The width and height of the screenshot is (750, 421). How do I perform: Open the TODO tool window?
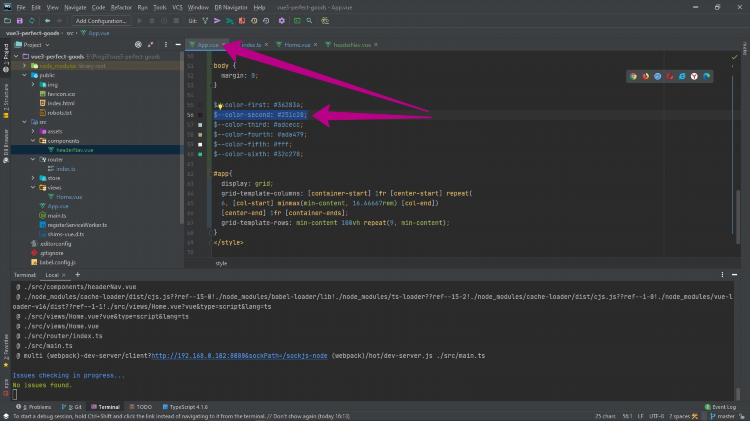141,407
